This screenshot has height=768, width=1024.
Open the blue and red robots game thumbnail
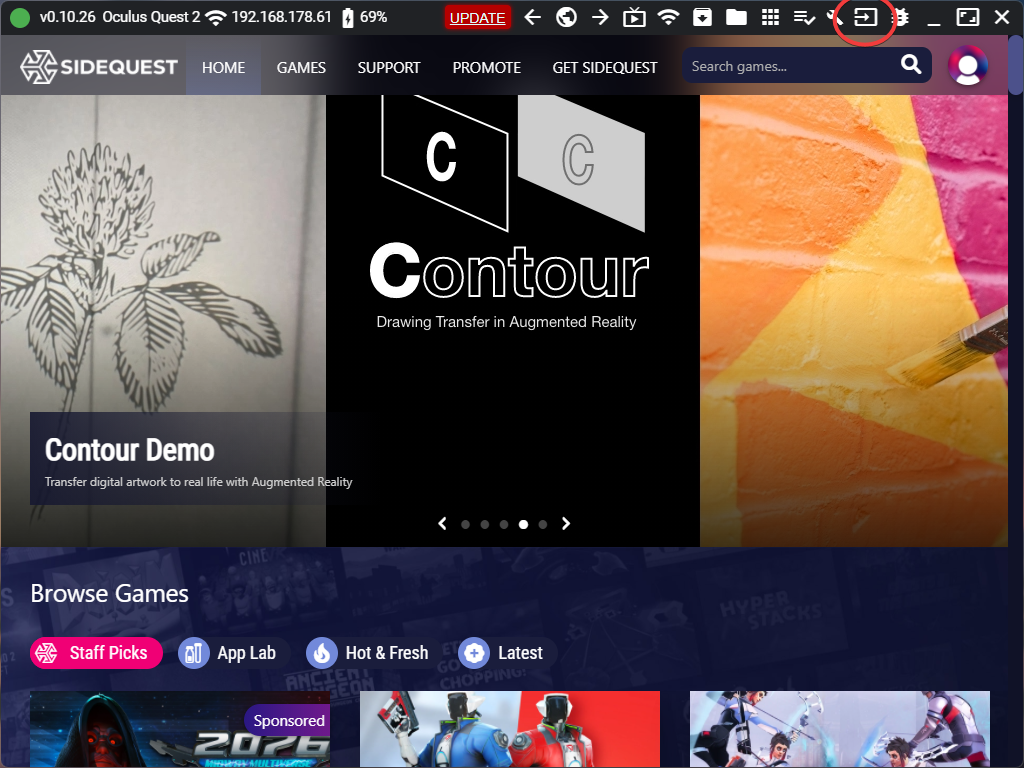pos(509,729)
